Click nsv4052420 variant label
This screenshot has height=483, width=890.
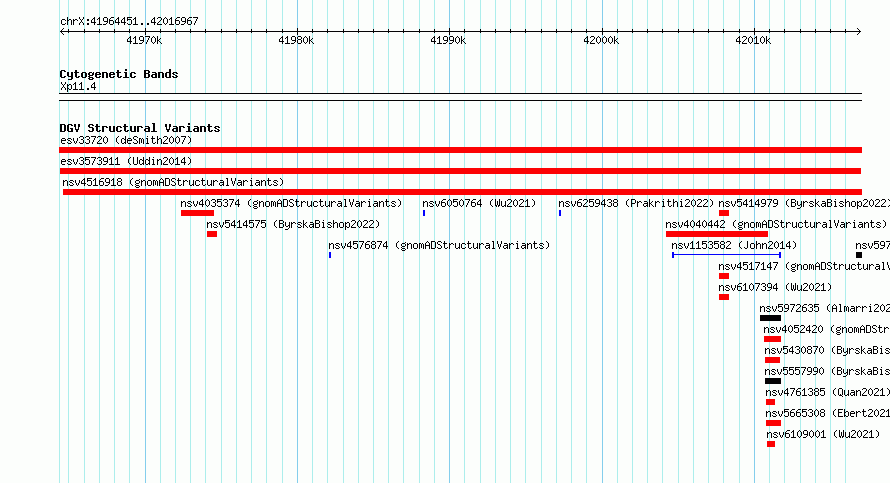tap(826, 329)
